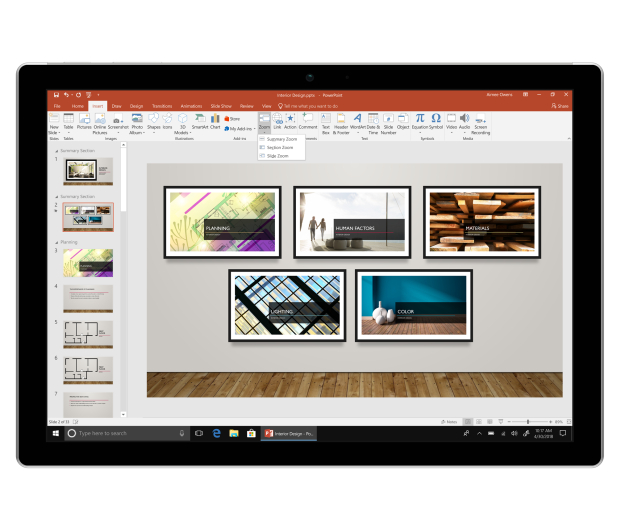Insert Icons
Viewport: 617px width, 530px height.
coord(168,122)
